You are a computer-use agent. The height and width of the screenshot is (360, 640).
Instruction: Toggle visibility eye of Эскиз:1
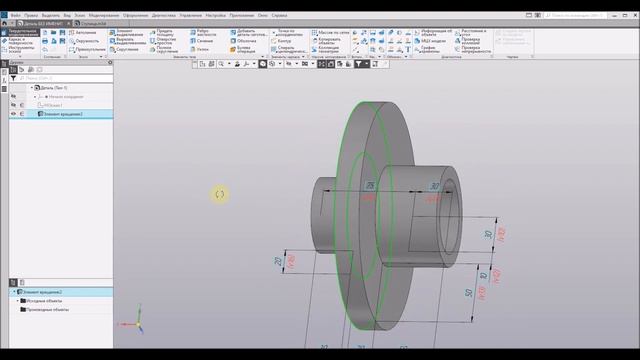coord(13,105)
